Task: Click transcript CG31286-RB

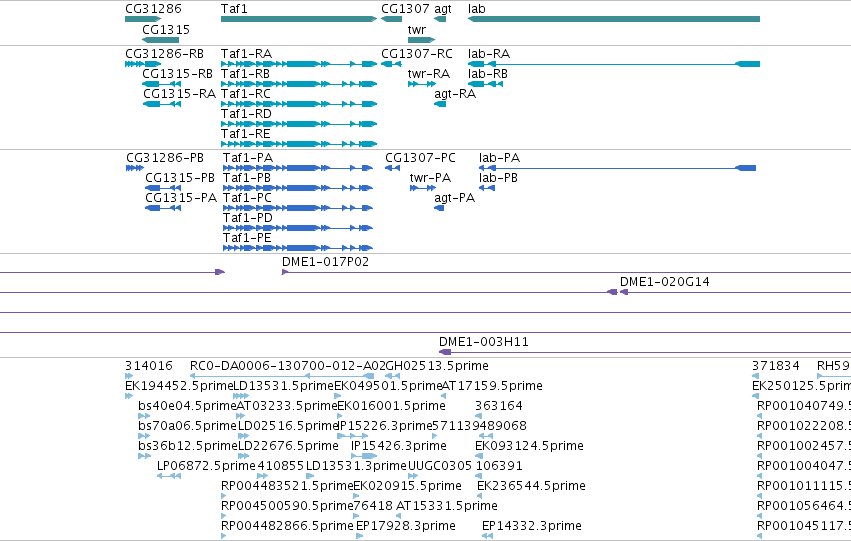Action: (x=164, y=54)
